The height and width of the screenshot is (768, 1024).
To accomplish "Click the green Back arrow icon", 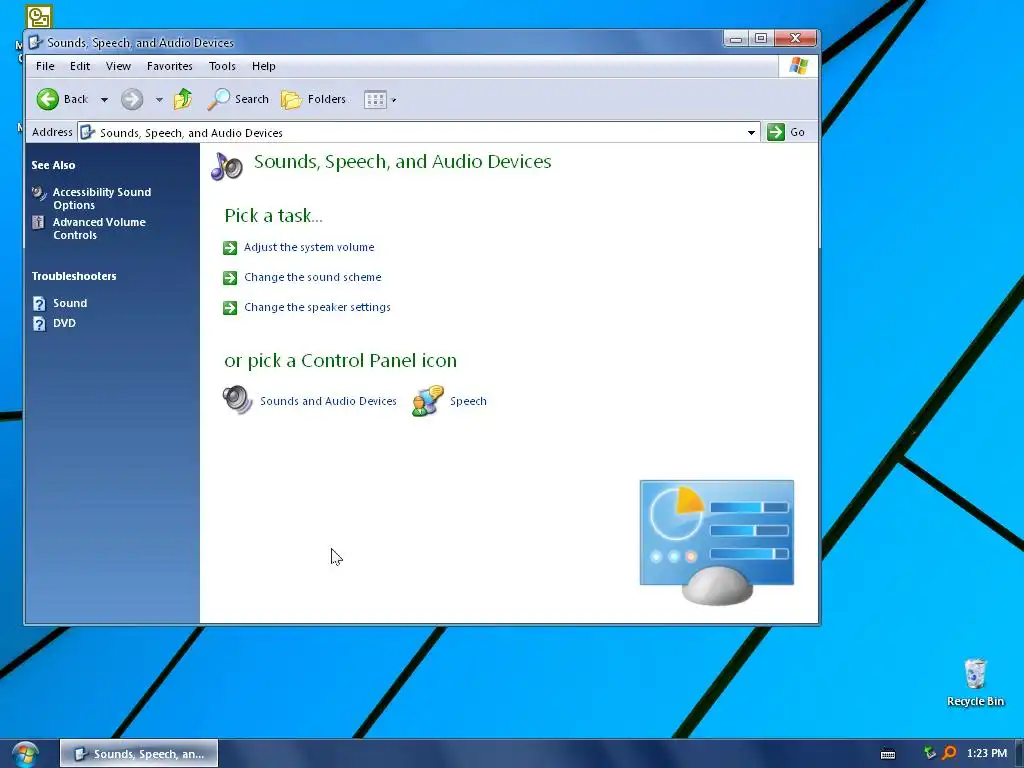I will pos(47,99).
